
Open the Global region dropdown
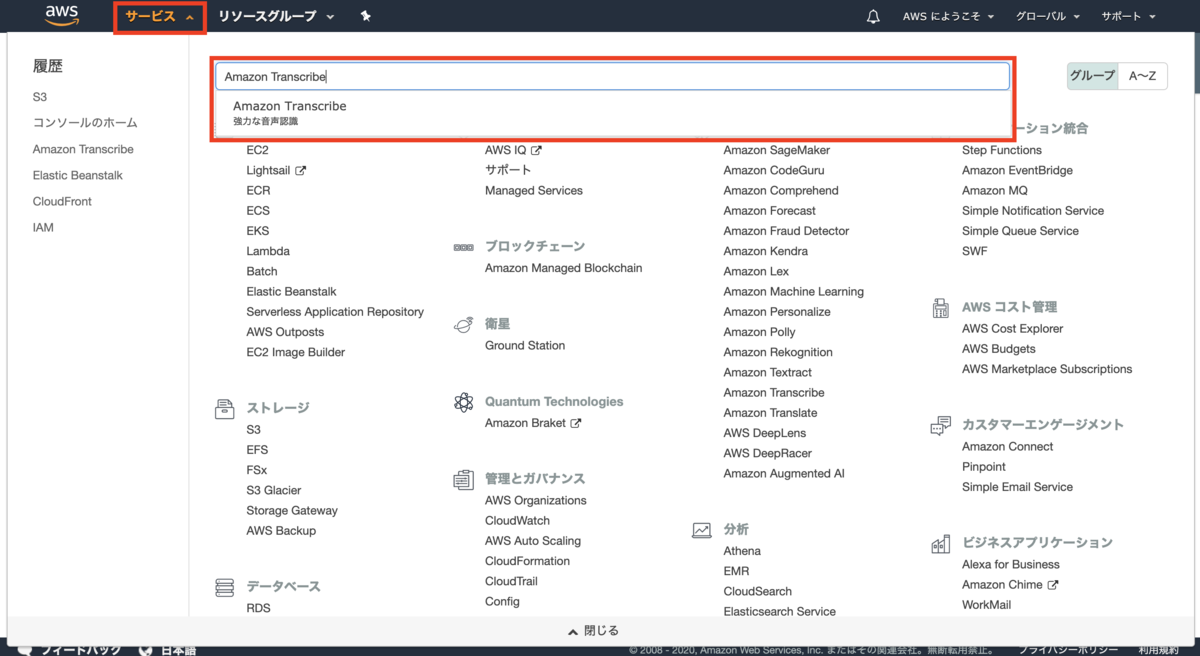tap(1048, 16)
